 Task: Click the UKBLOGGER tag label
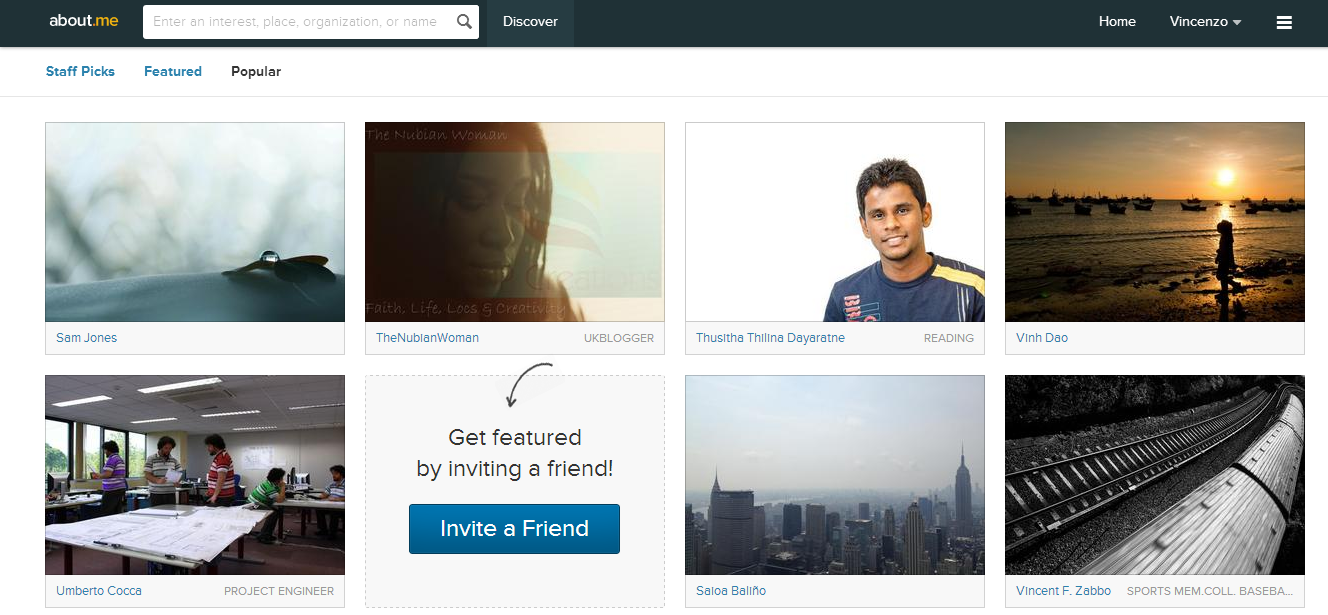619,339
